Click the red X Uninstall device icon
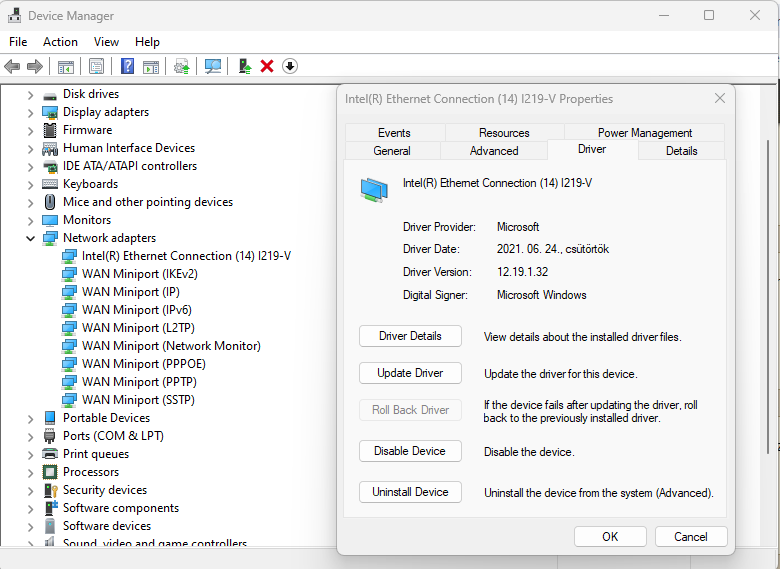The image size is (780, 569). [x=267, y=66]
